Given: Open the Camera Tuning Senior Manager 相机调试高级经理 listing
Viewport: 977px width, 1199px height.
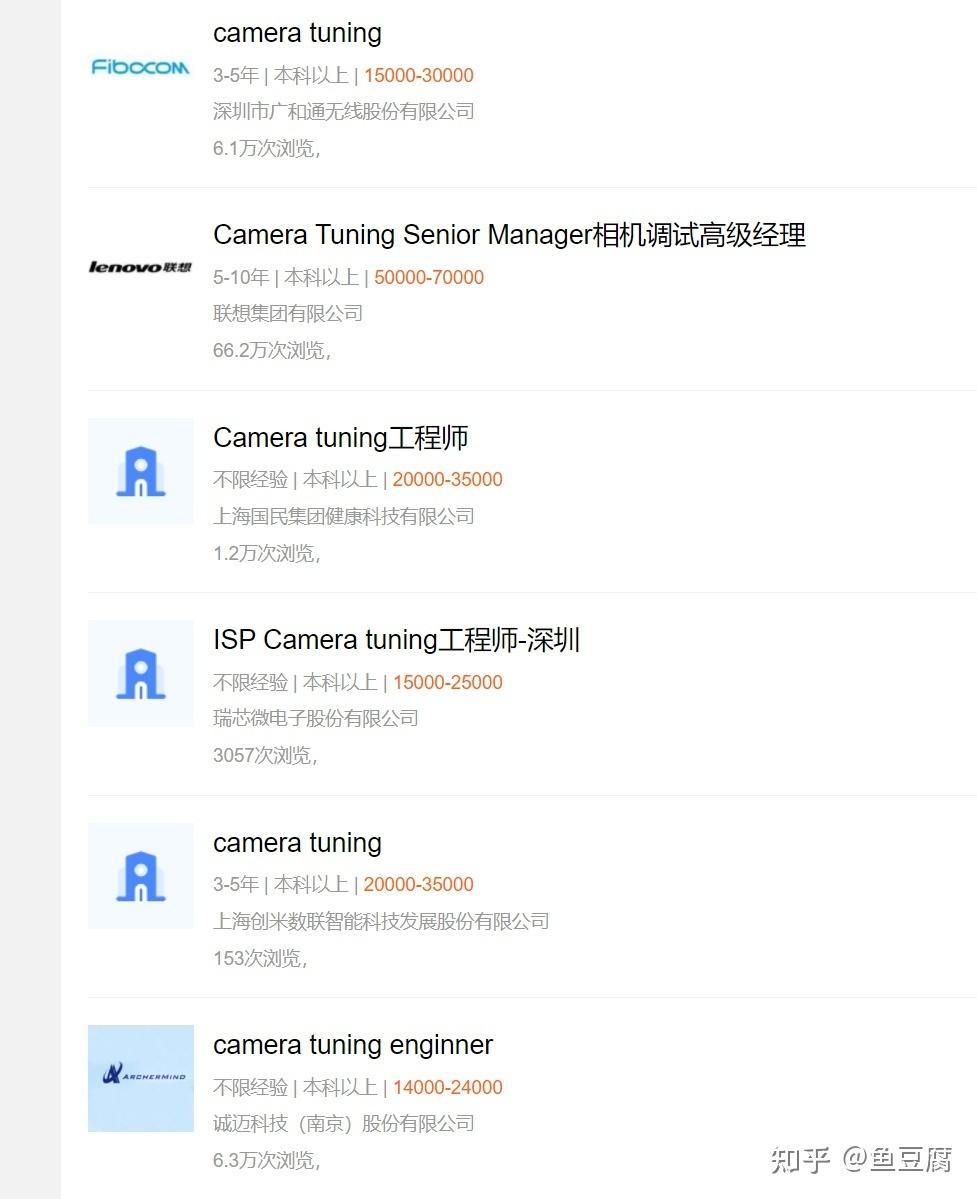Looking at the screenshot, I should pos(510,234).
